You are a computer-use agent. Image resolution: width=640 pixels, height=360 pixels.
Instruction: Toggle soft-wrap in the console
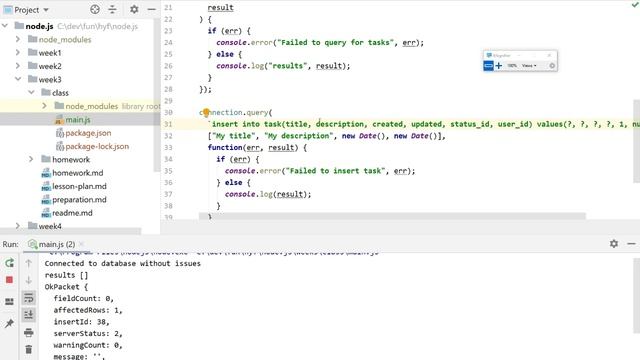click(29, 298)
